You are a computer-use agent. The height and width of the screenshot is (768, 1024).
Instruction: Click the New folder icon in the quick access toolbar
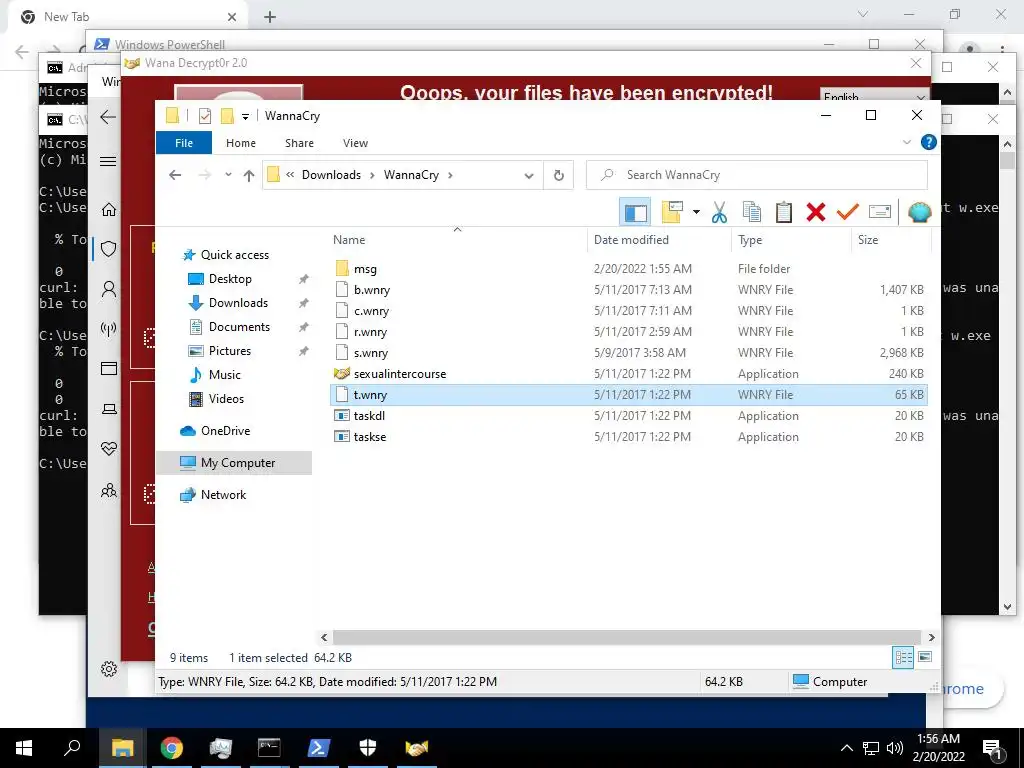tap(227, 116)
